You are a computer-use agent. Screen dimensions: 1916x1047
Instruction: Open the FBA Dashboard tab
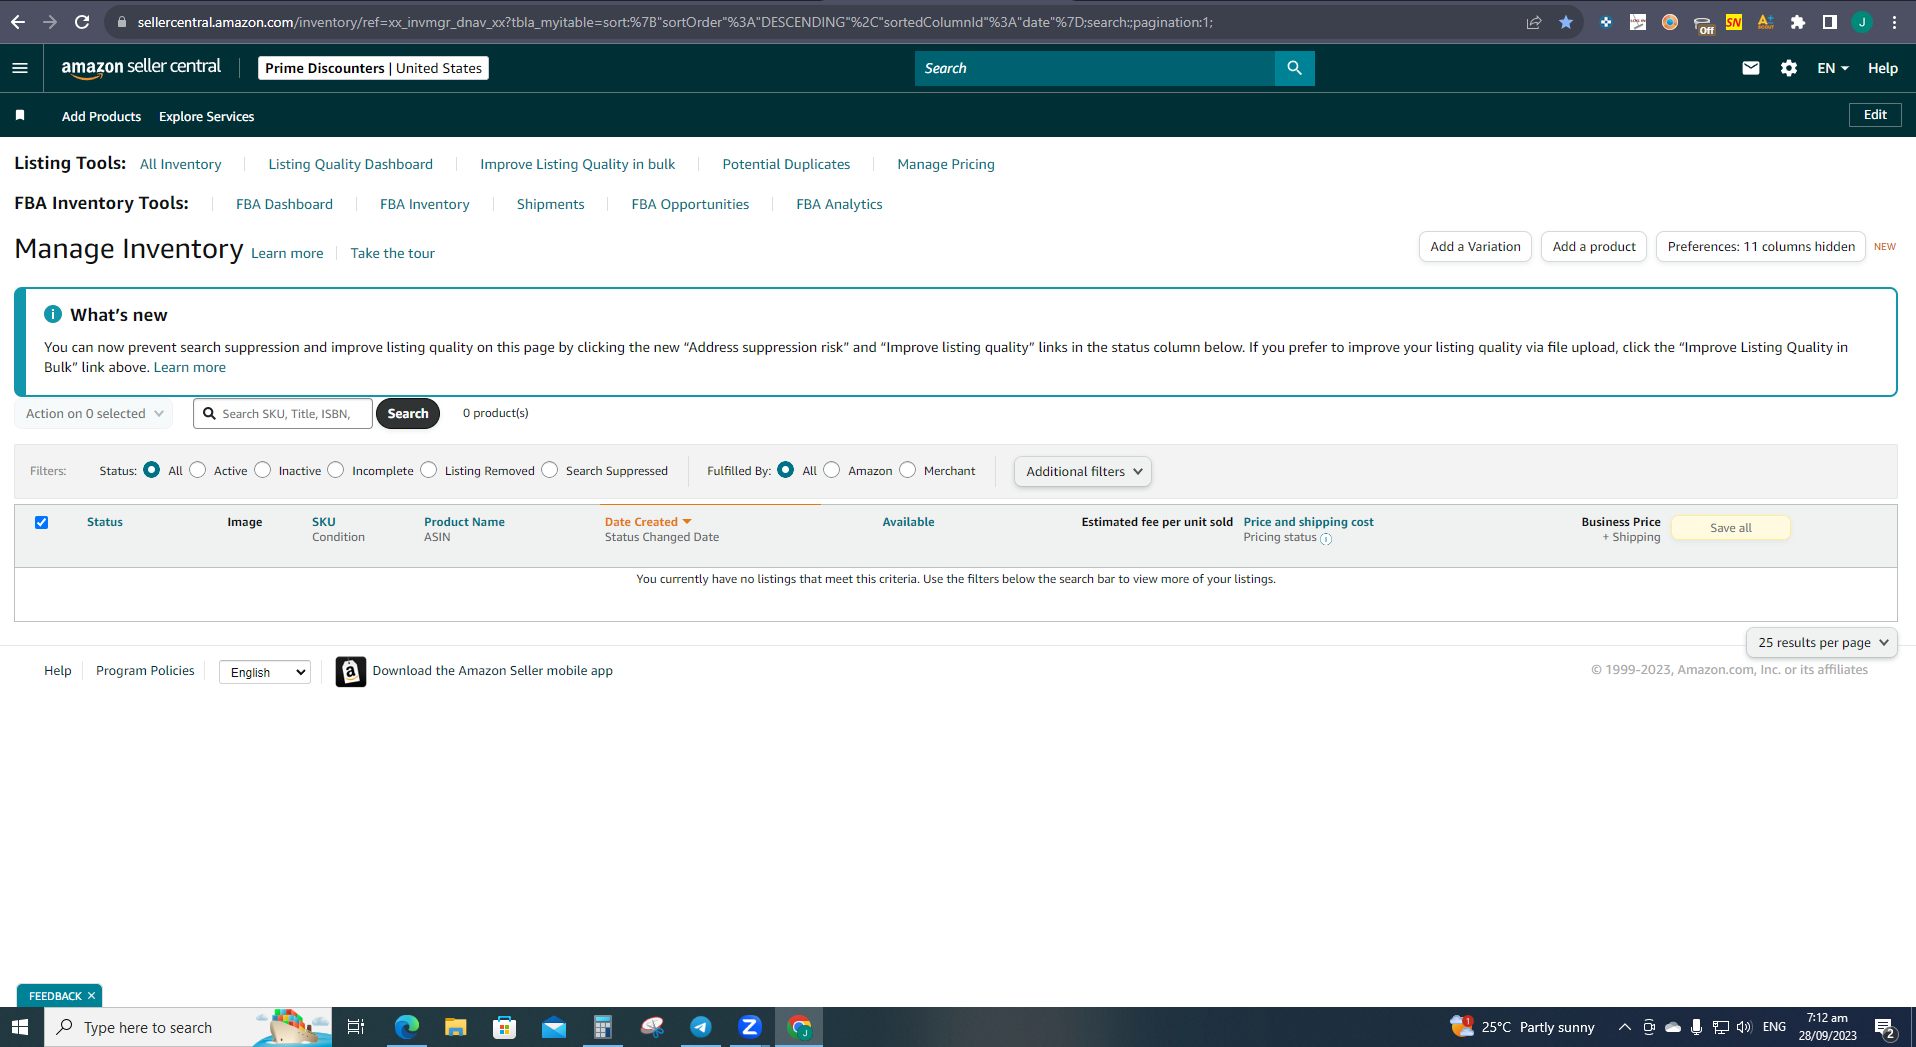284,204
